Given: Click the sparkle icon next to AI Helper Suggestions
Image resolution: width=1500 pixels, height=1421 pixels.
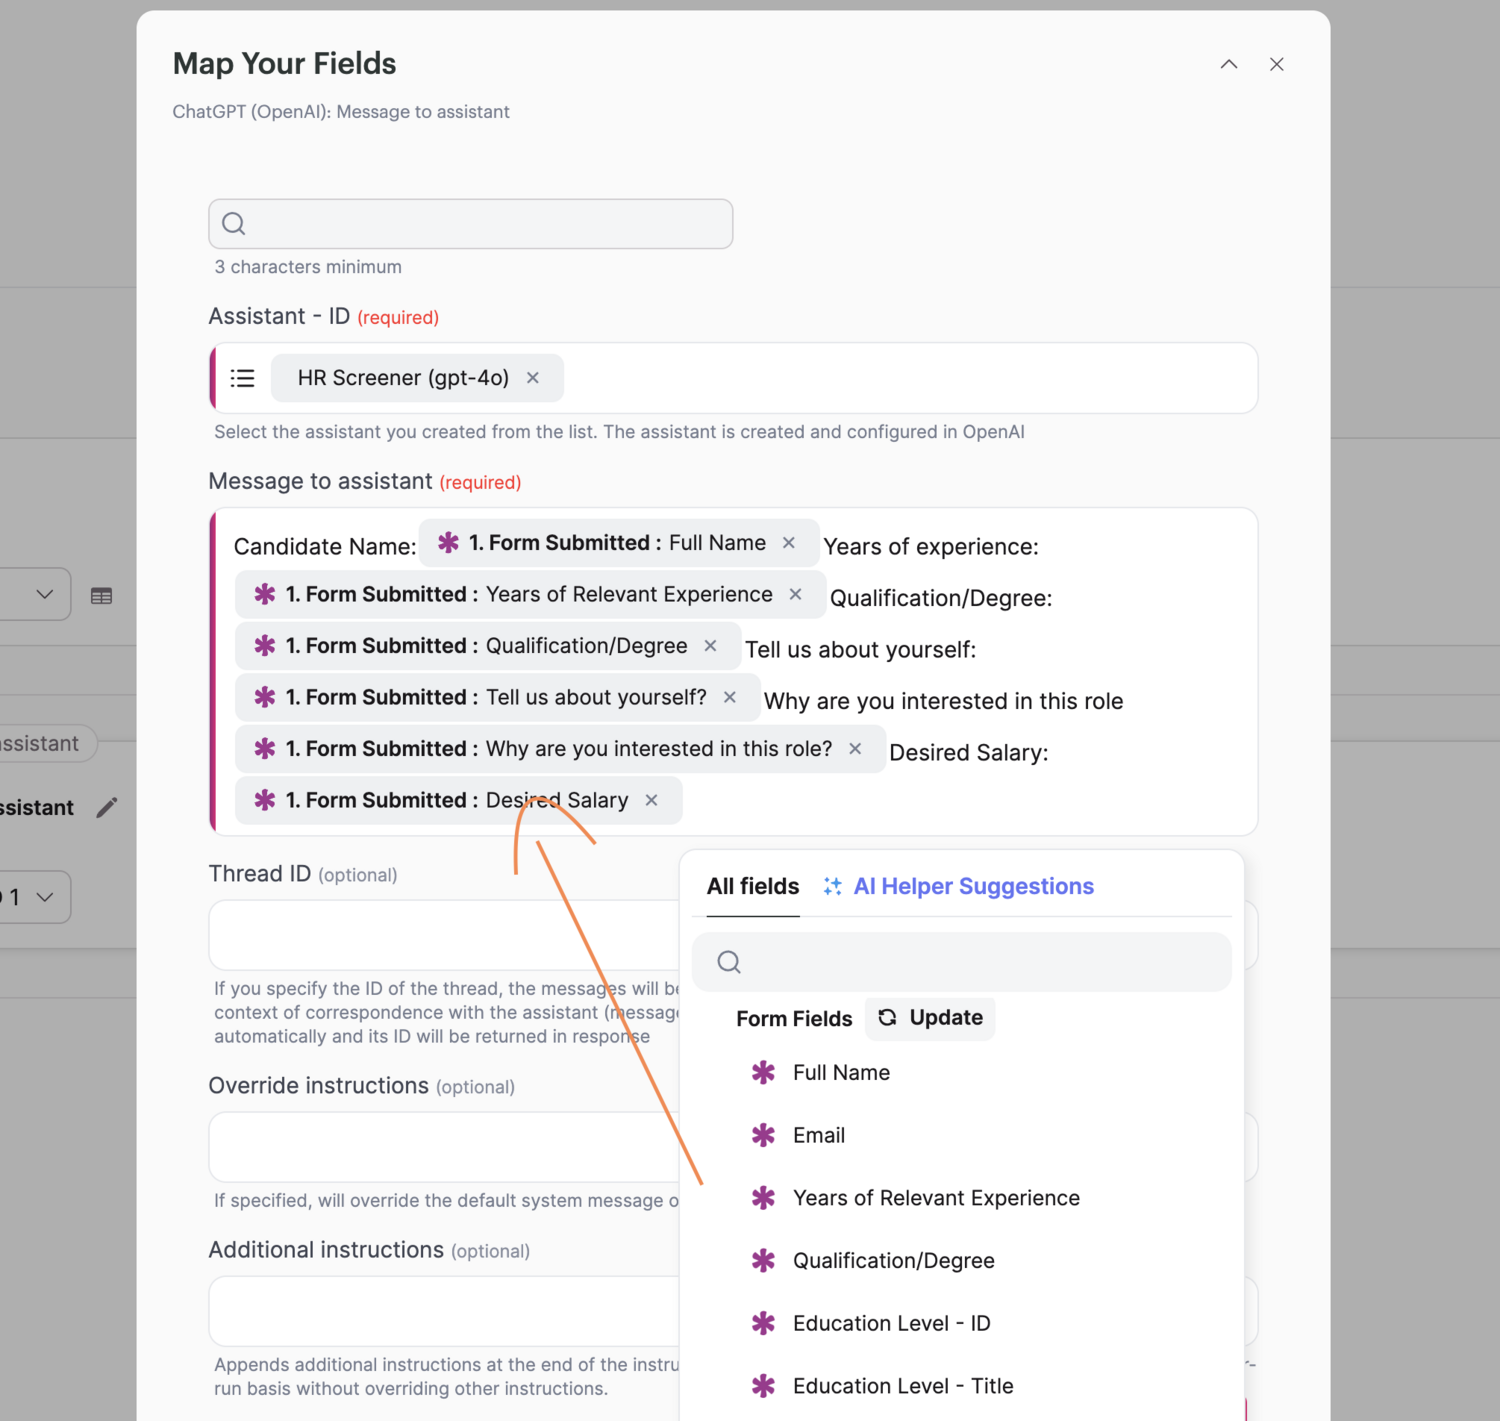Looking at the screenshot, I should point(832,886).
